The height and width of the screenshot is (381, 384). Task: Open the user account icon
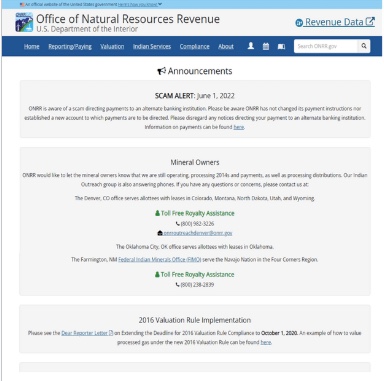point(251,46)
